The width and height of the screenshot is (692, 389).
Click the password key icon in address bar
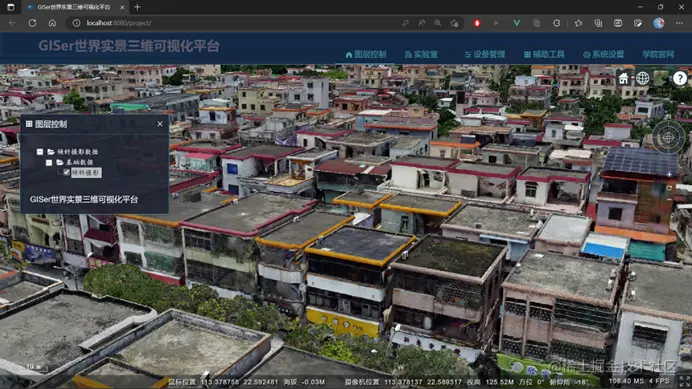(405, 23)
